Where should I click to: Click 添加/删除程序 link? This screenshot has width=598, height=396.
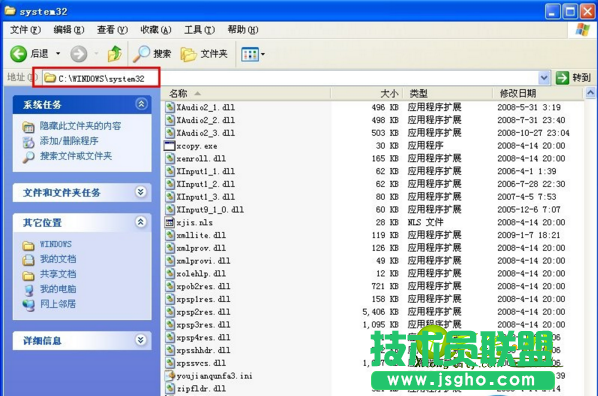(69, 141)
